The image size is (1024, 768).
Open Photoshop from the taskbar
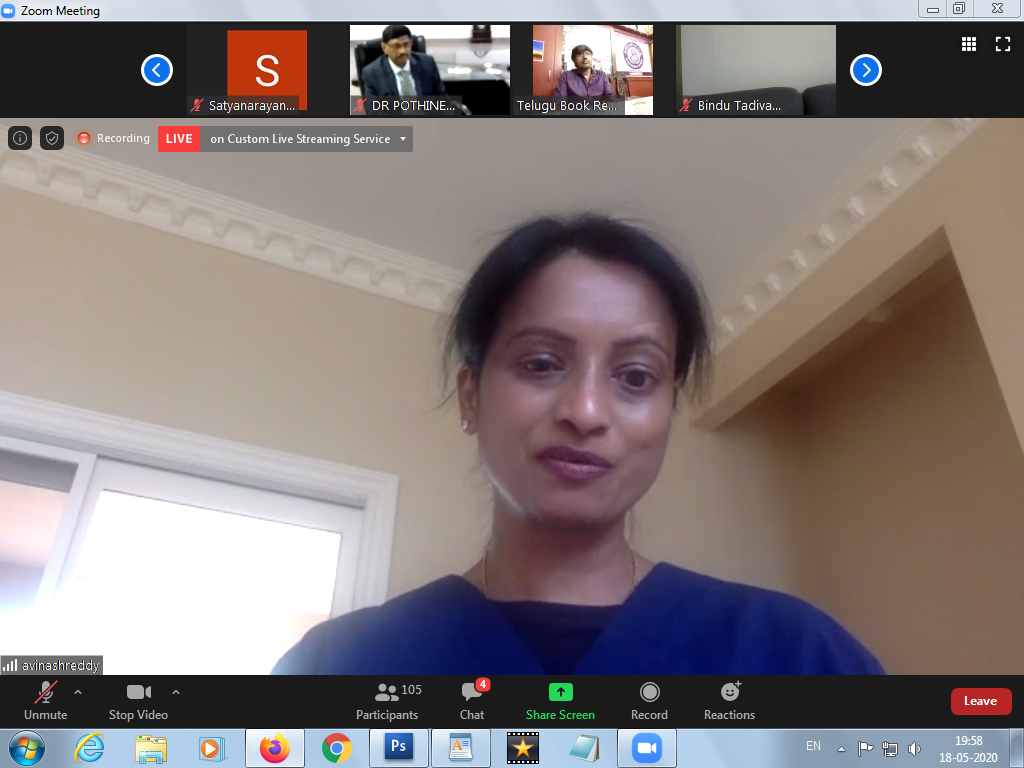point(398,747)
